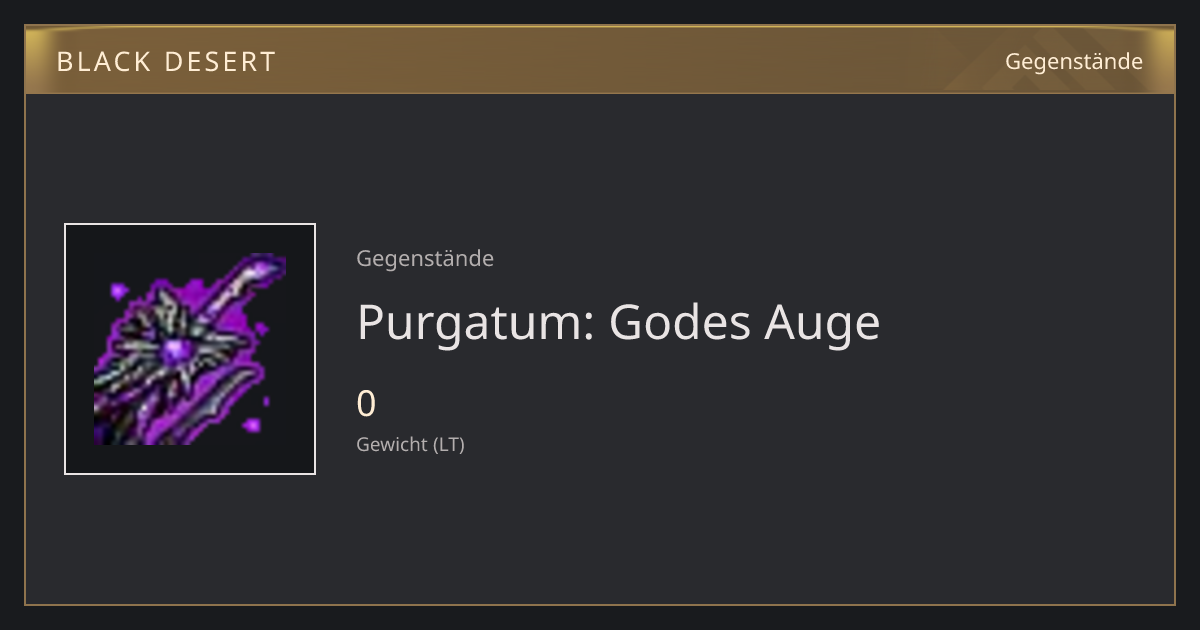Screen dimensions: 1200x630
Task: Click the gold header banner's empty middle
Action: point(640,60)
